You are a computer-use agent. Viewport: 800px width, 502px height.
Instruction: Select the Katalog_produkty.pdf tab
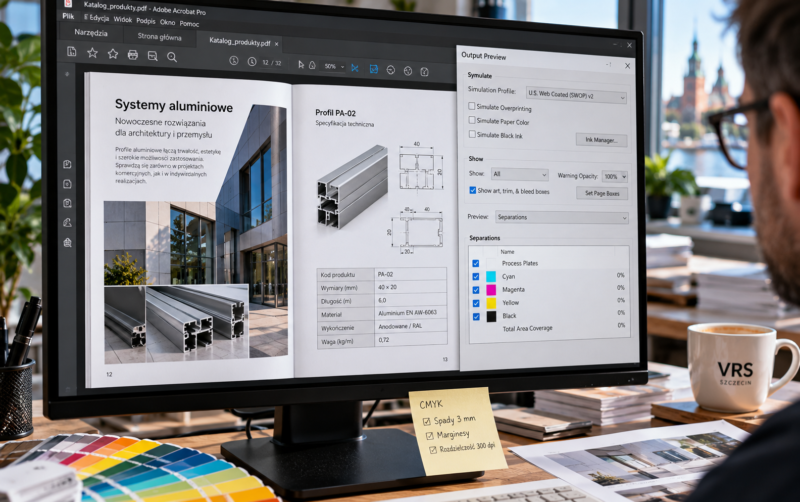click(240, 42)
